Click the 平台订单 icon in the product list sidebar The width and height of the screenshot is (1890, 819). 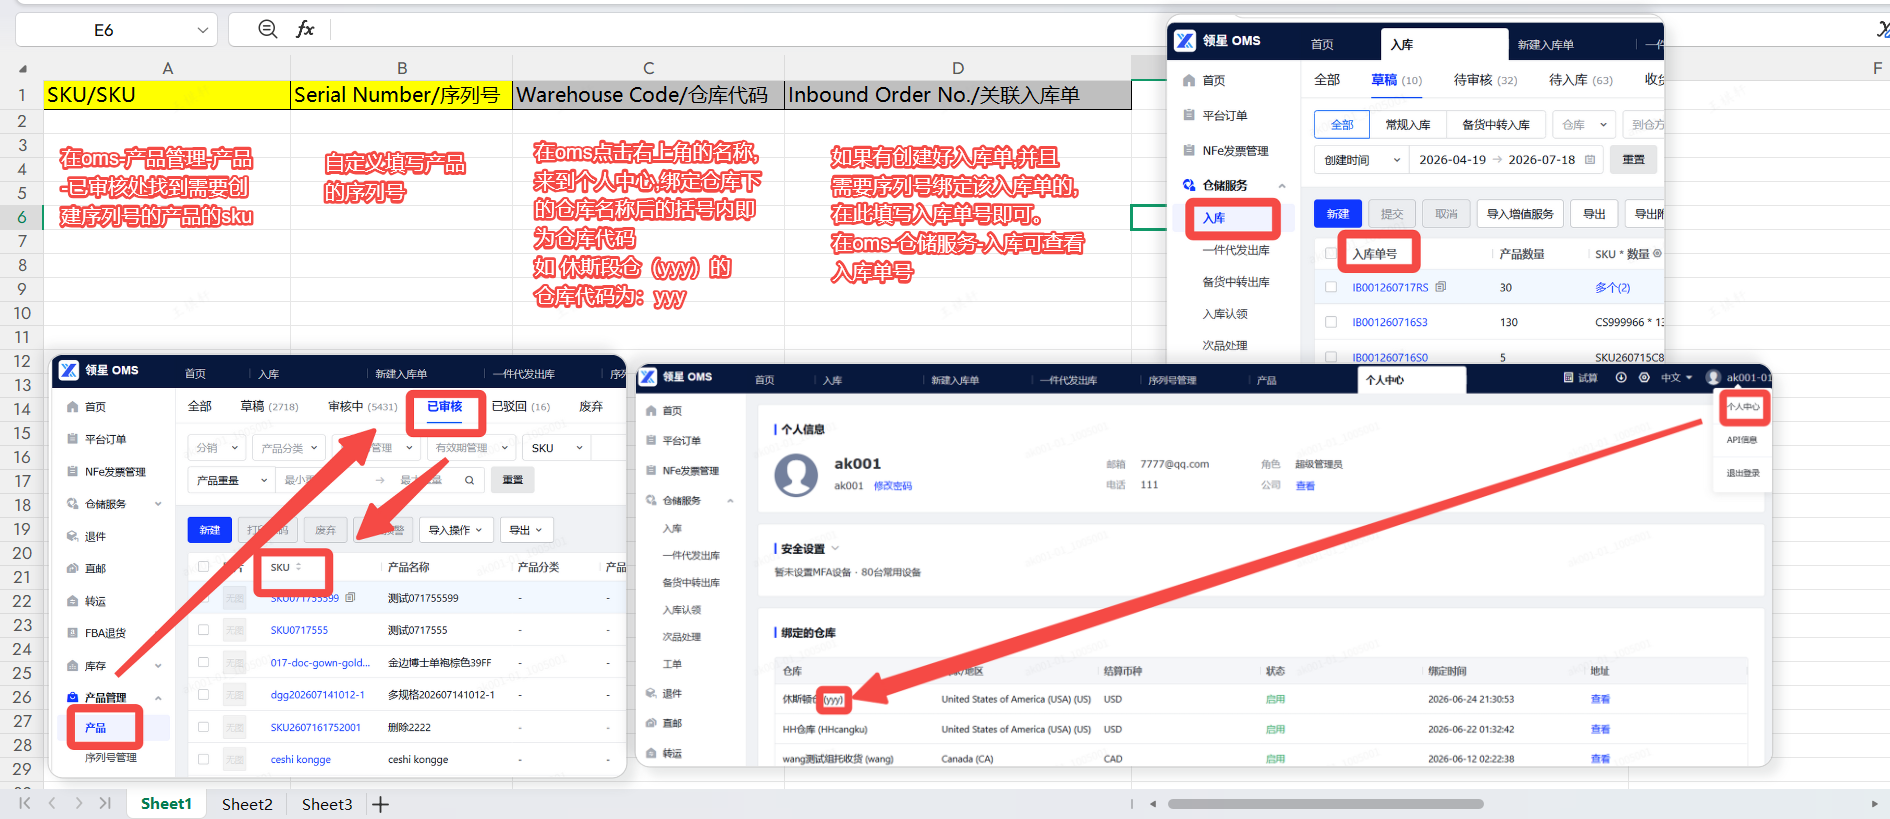coord(73,439)
